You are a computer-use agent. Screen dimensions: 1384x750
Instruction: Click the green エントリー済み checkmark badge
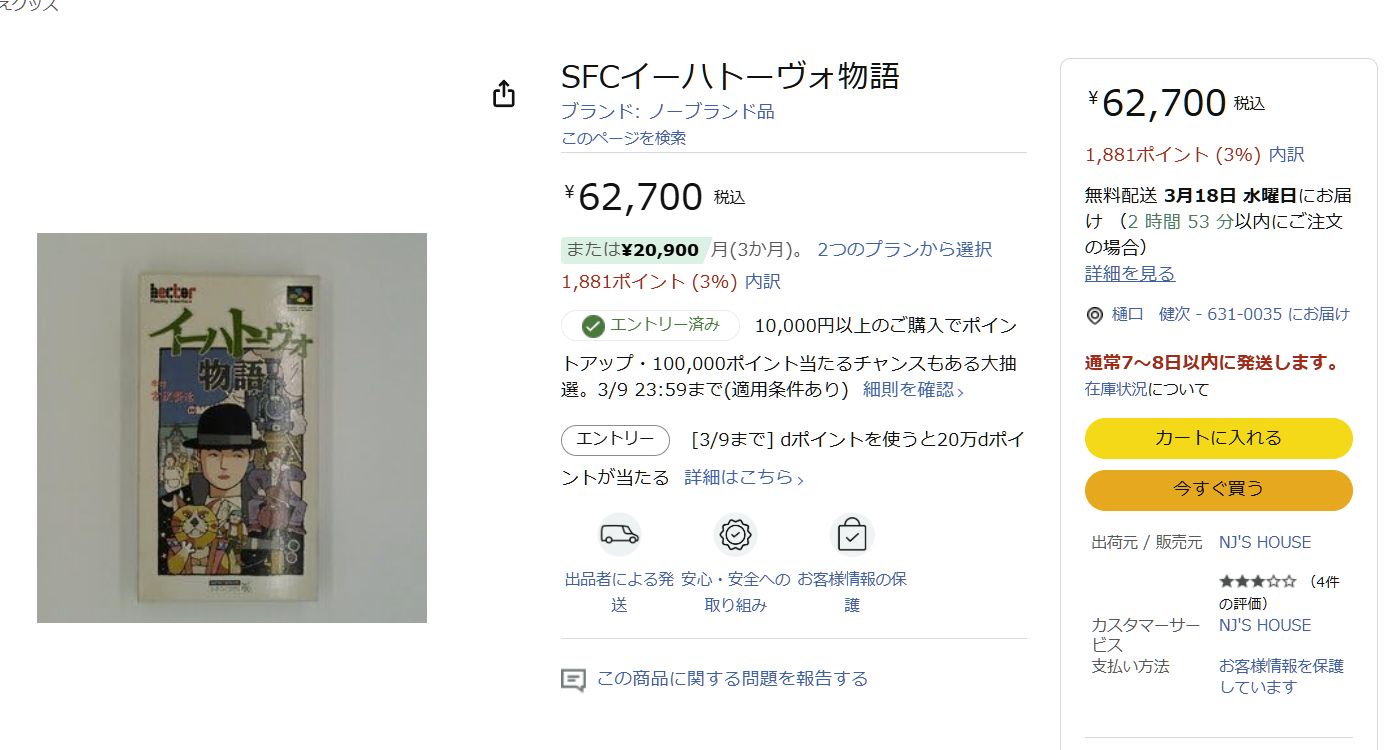point(650,326)
